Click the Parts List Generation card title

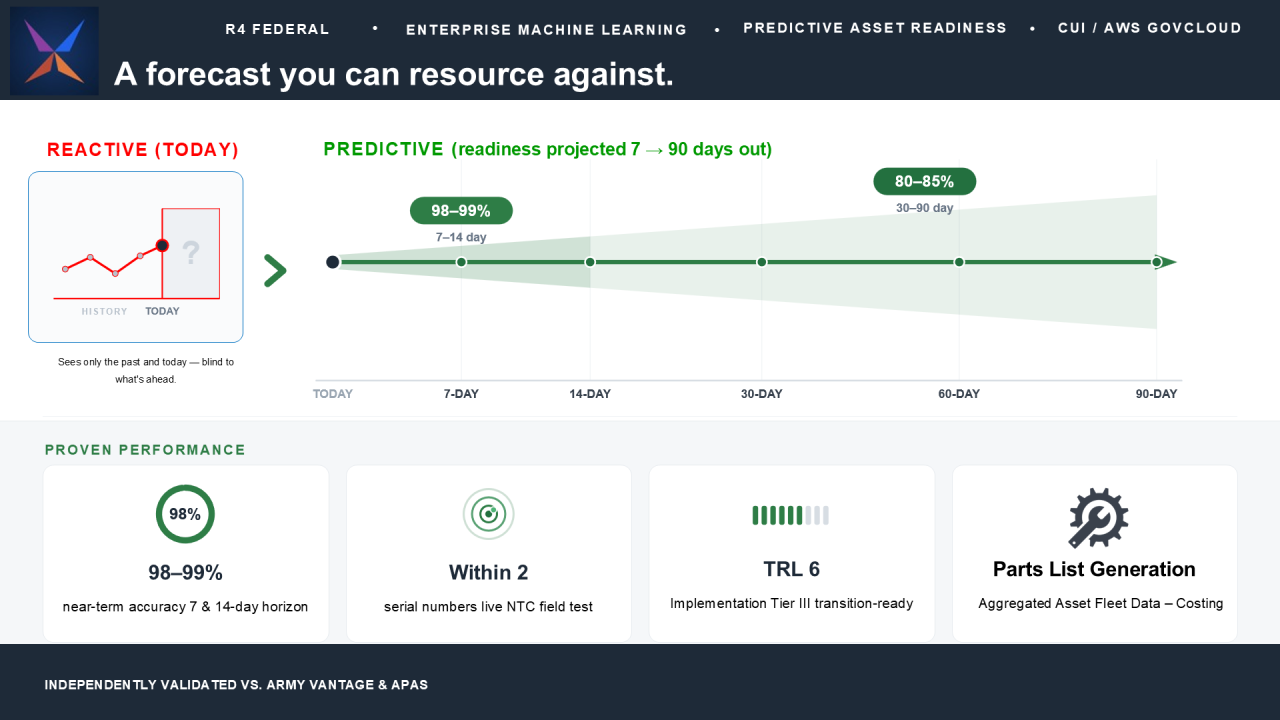[x=1094, y=569]
